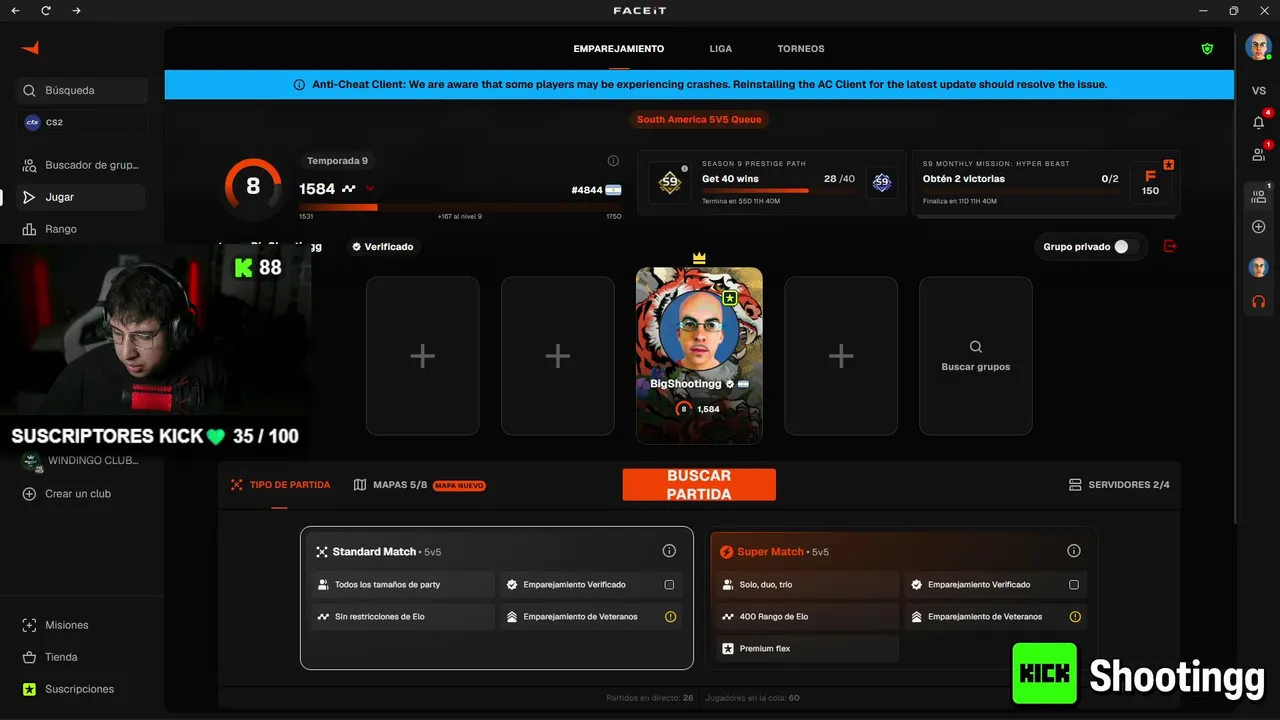The width and height of the screenshot is (1280, 720).
Task: Show info for Temporada 9 Elo
Action: (613, 161)
